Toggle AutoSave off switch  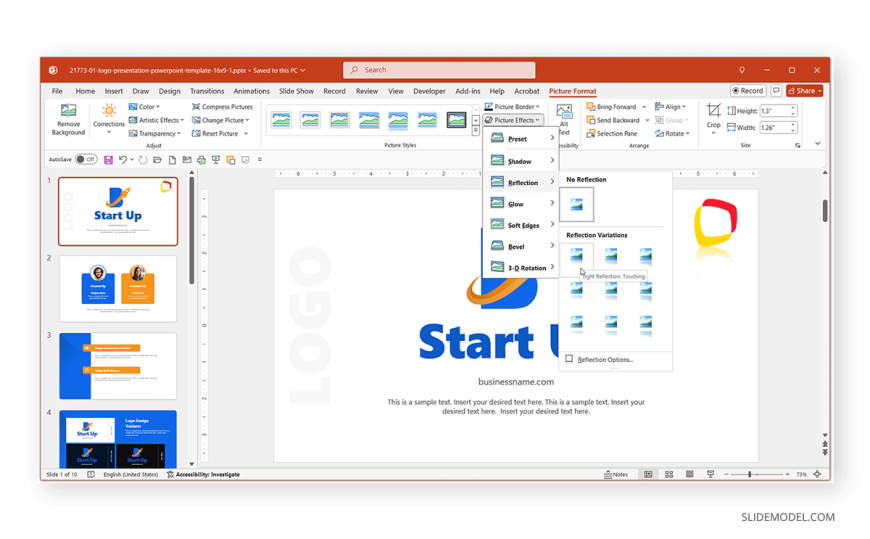pyautogui.click(x=86, y=160)
